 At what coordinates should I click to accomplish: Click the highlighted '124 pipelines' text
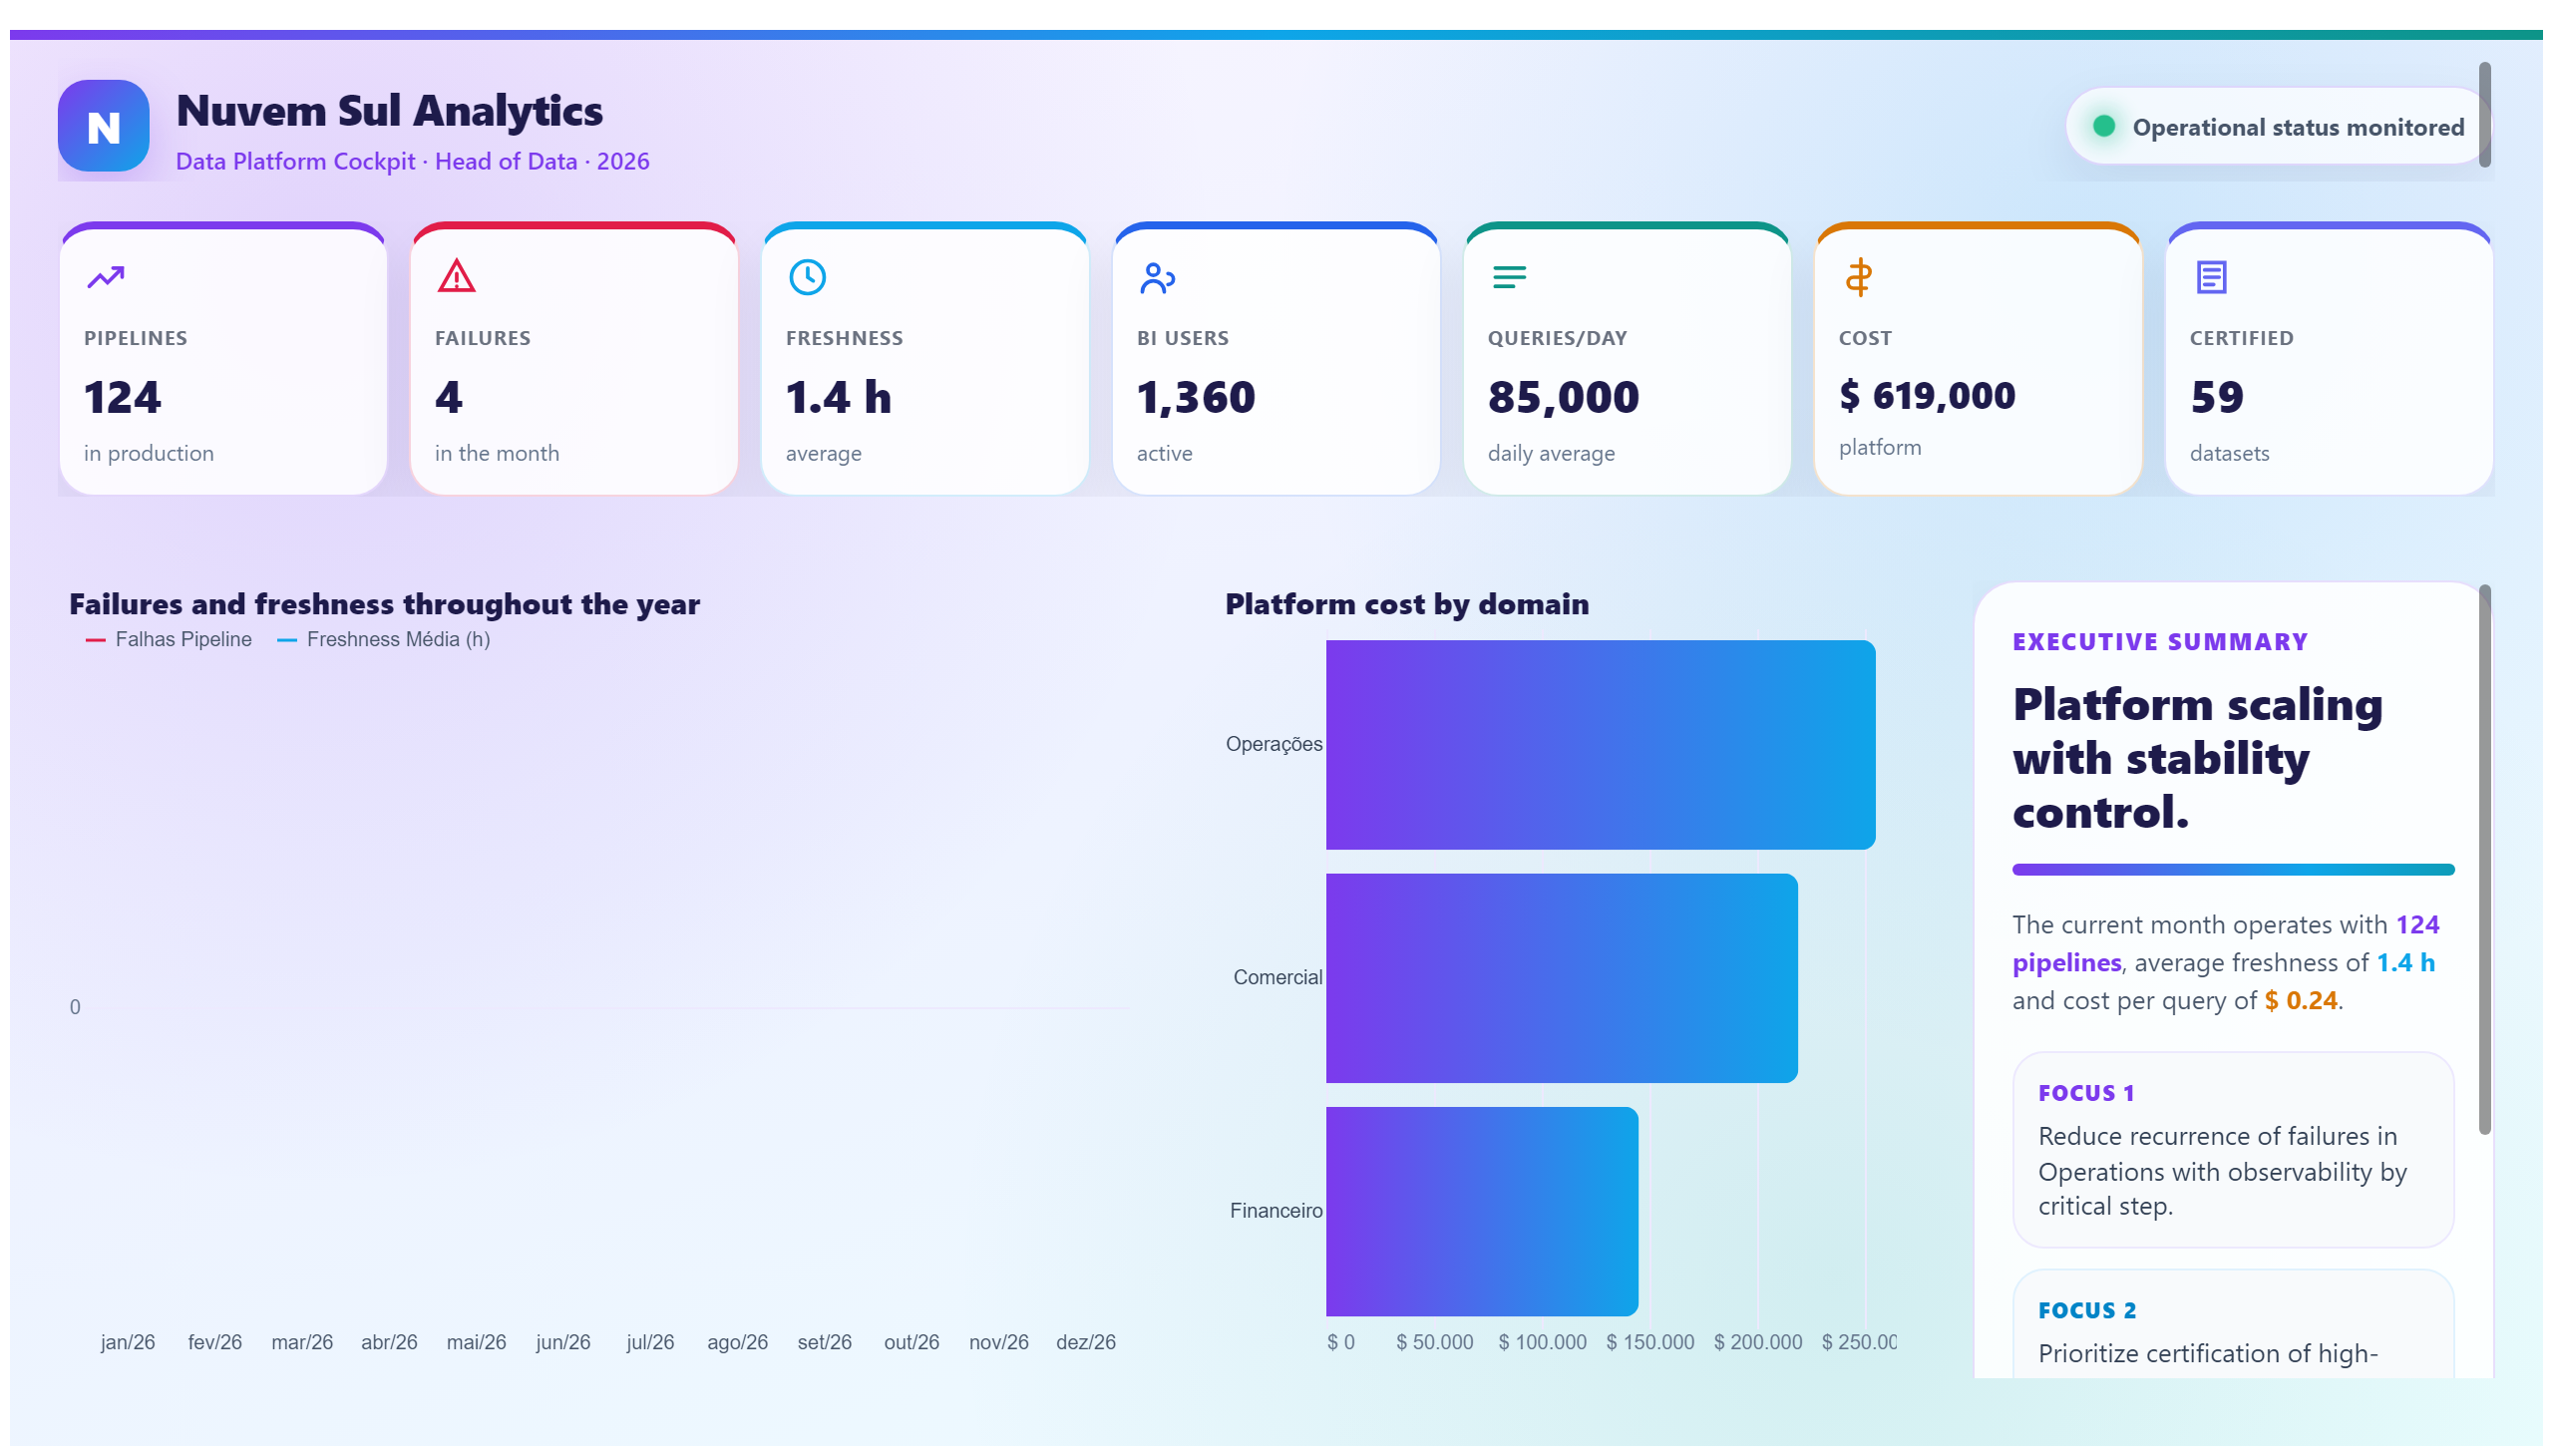pos(2225,943)
